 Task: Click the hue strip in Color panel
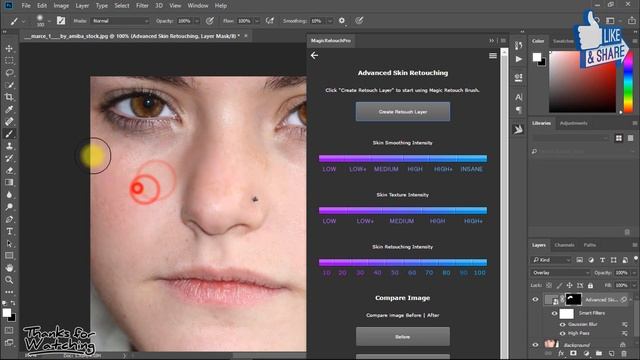(628, 82)
